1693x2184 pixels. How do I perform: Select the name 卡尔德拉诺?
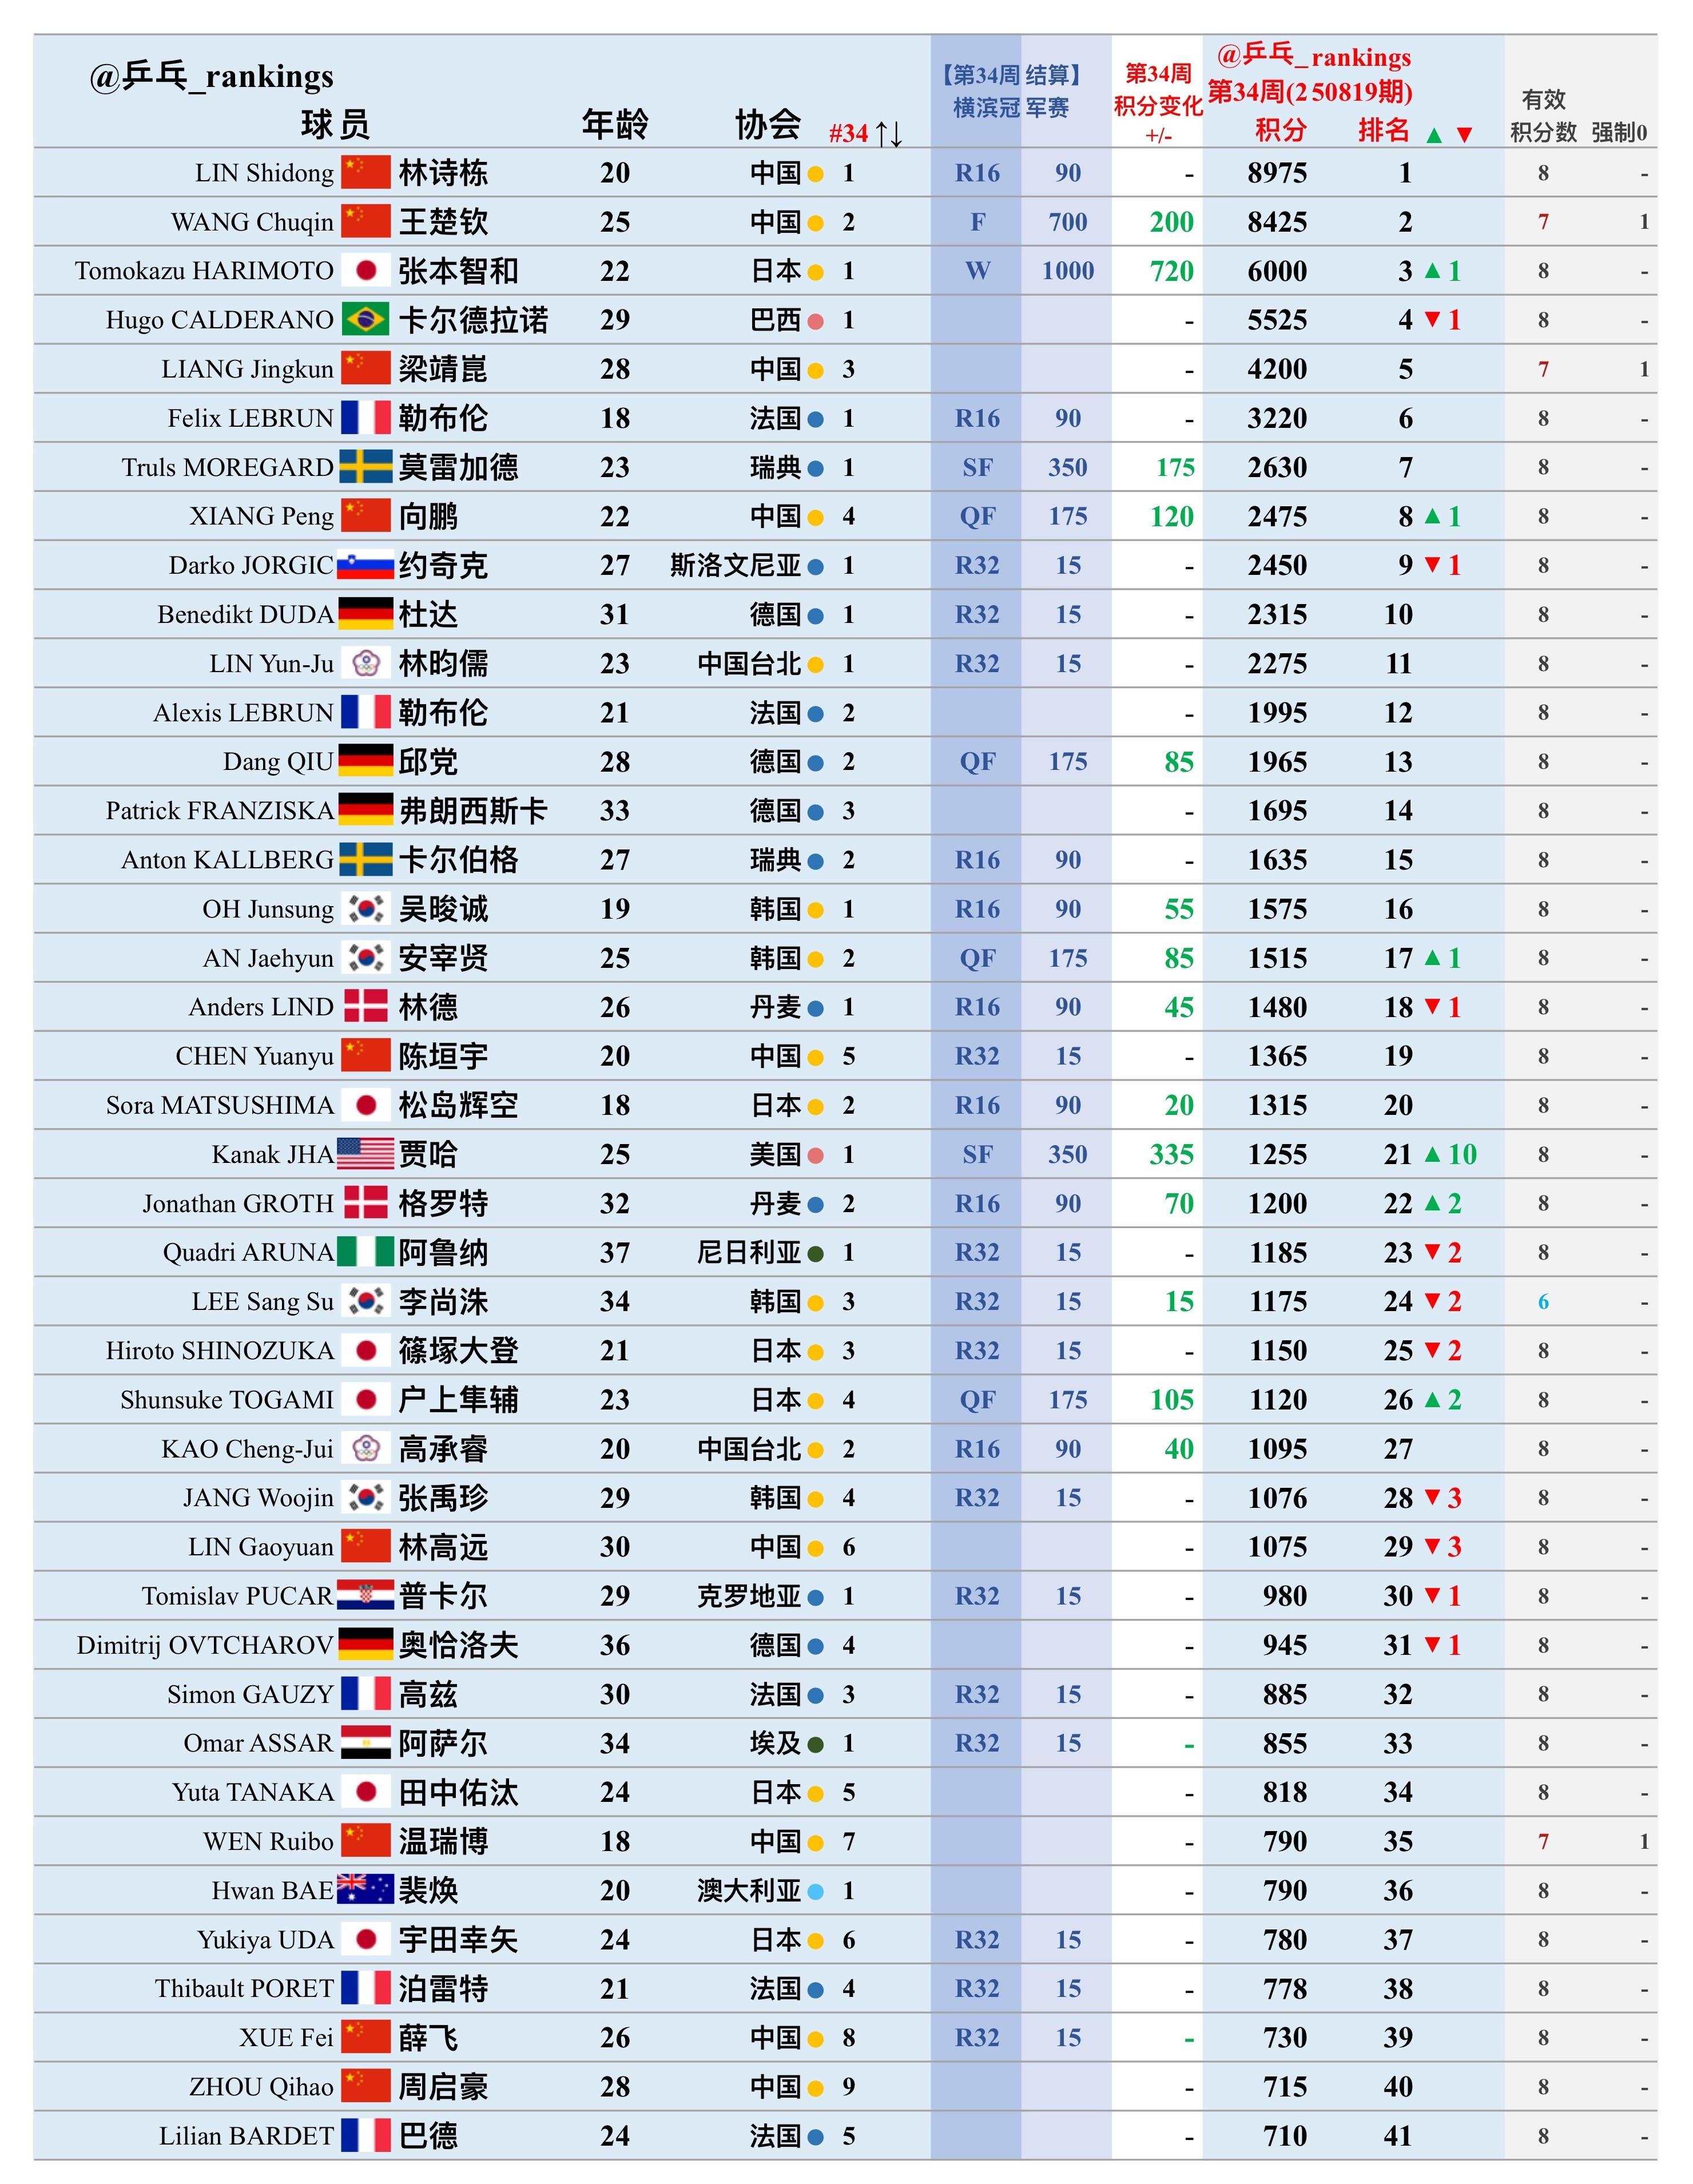[x=473, y=320]
